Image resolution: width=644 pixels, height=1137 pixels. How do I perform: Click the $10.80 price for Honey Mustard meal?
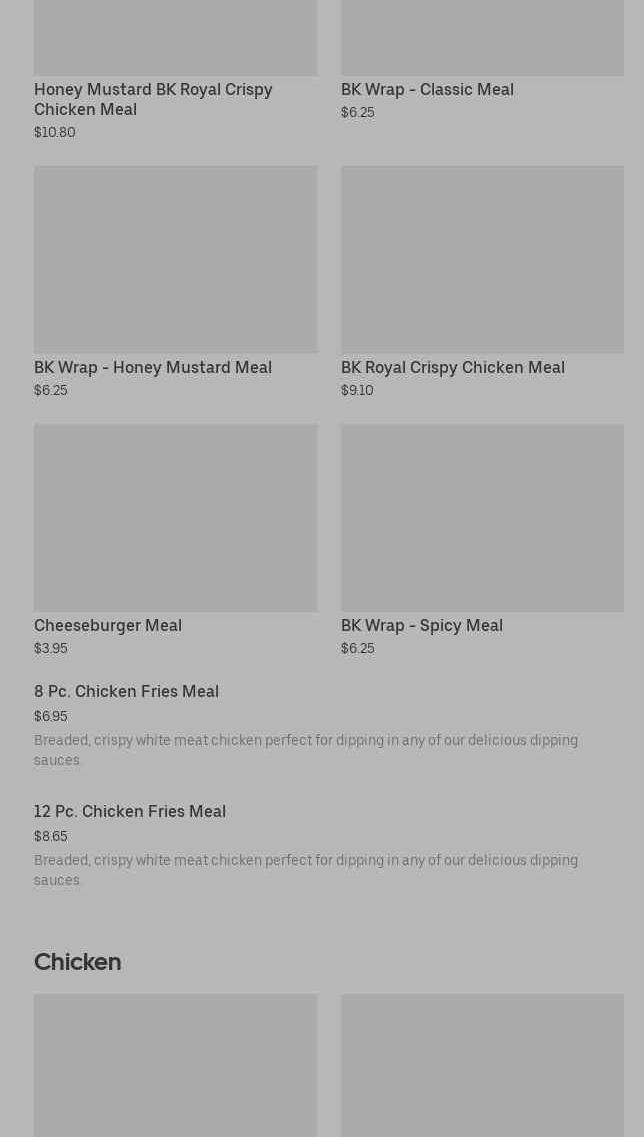tap(55, 133)
